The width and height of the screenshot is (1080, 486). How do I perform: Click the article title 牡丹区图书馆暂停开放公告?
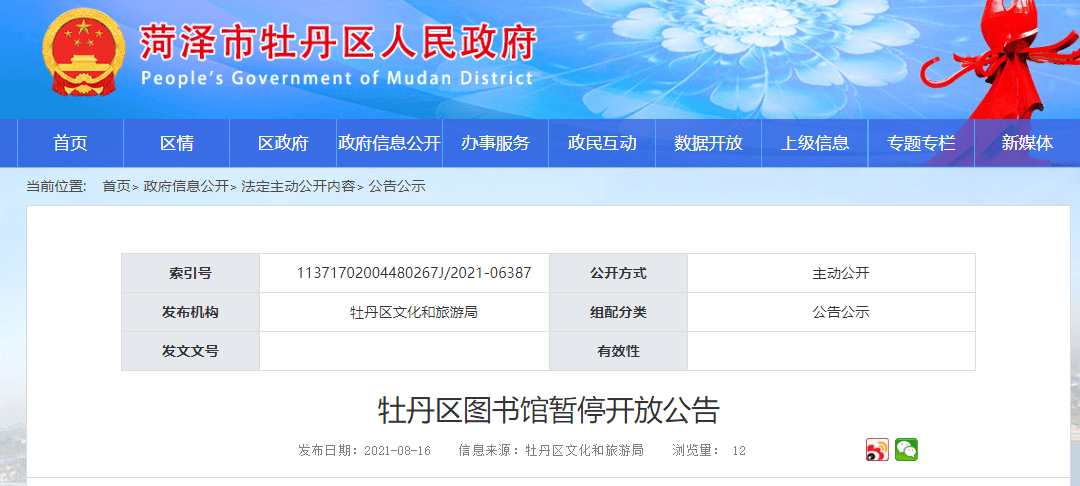coord(548,410)
